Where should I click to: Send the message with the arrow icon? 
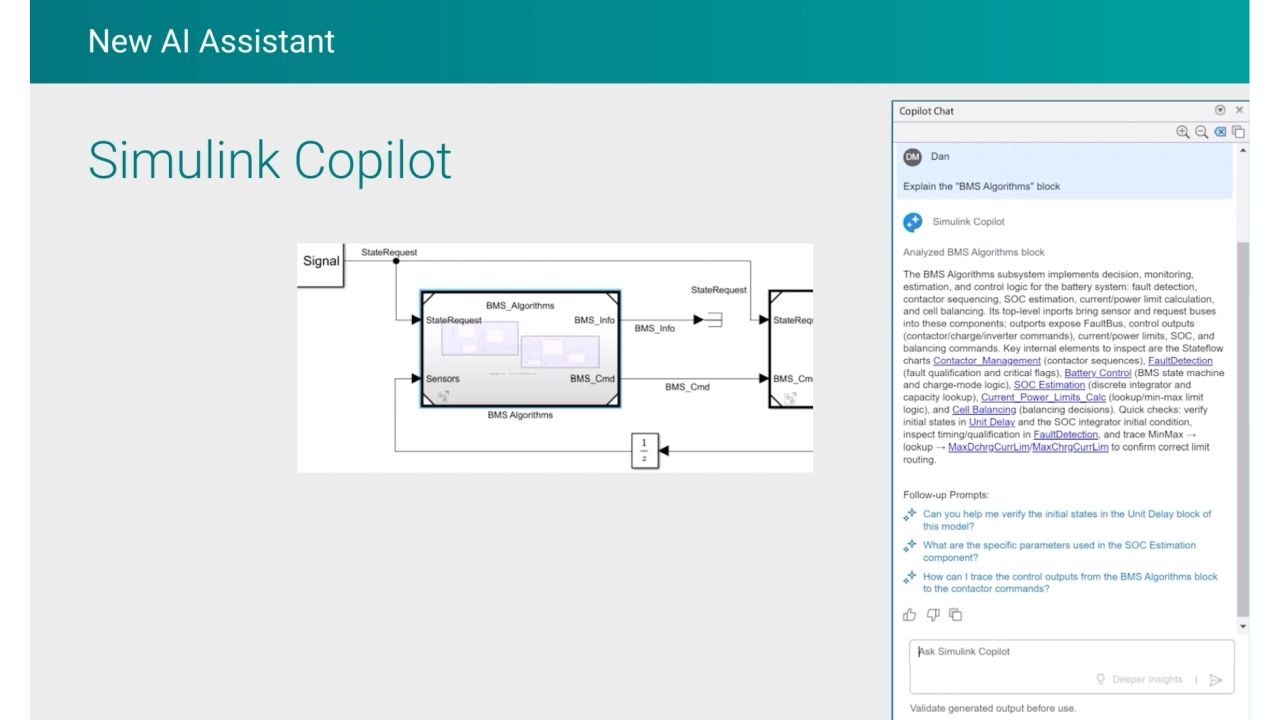(1216, 680)
